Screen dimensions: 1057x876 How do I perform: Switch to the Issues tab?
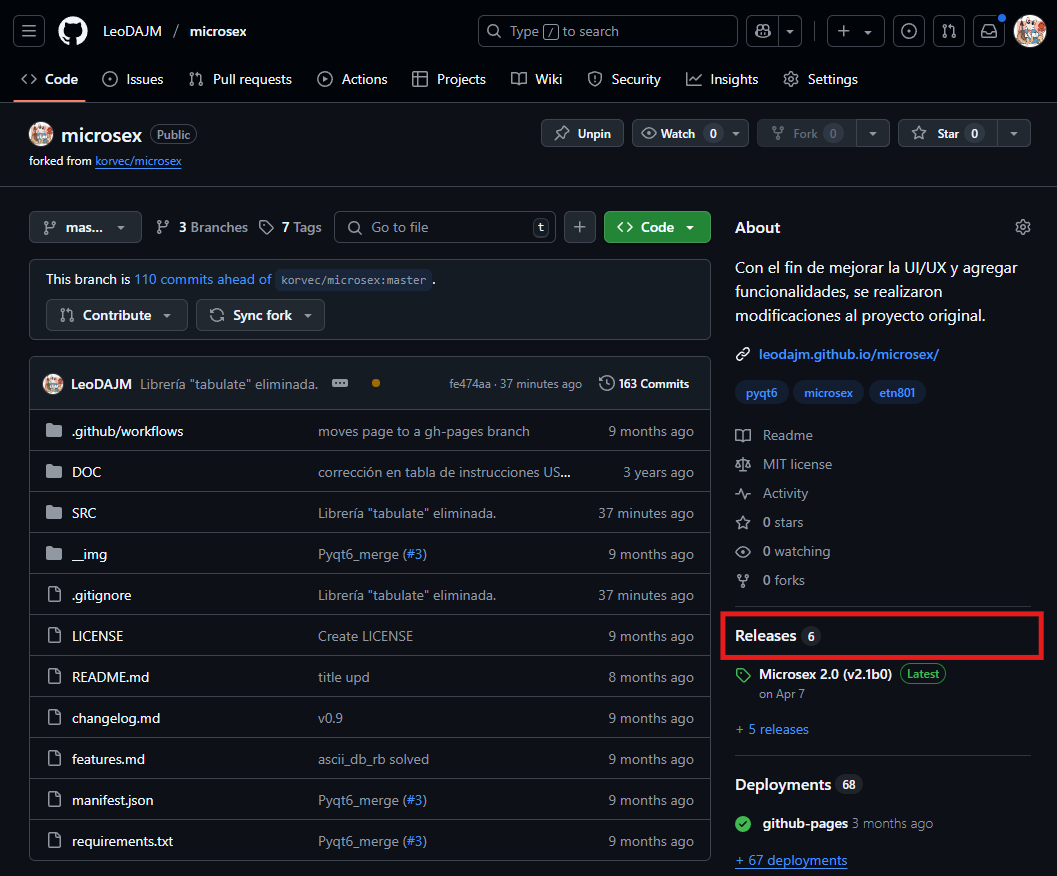(x=133, y=80)
